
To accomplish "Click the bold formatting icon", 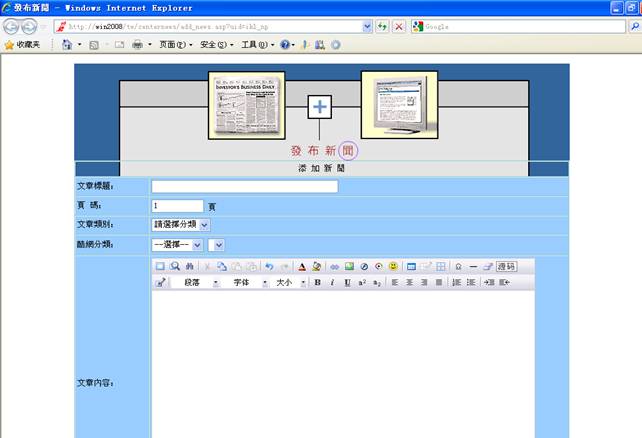I will click(318, 283).
